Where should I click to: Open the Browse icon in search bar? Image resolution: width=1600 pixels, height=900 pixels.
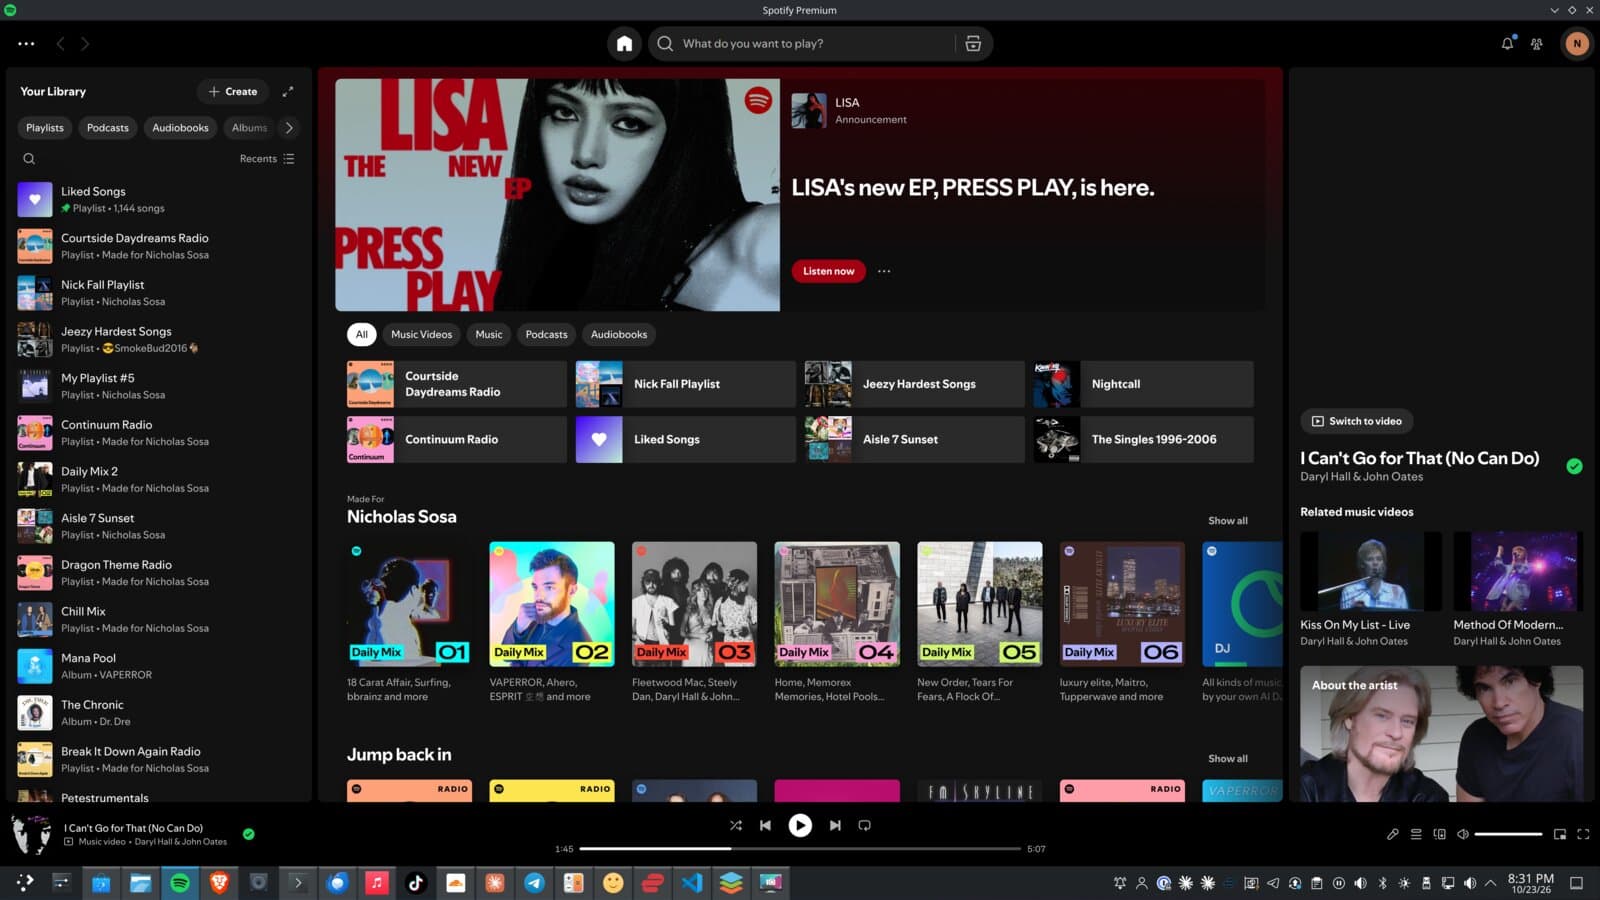(x=973, y=43)
